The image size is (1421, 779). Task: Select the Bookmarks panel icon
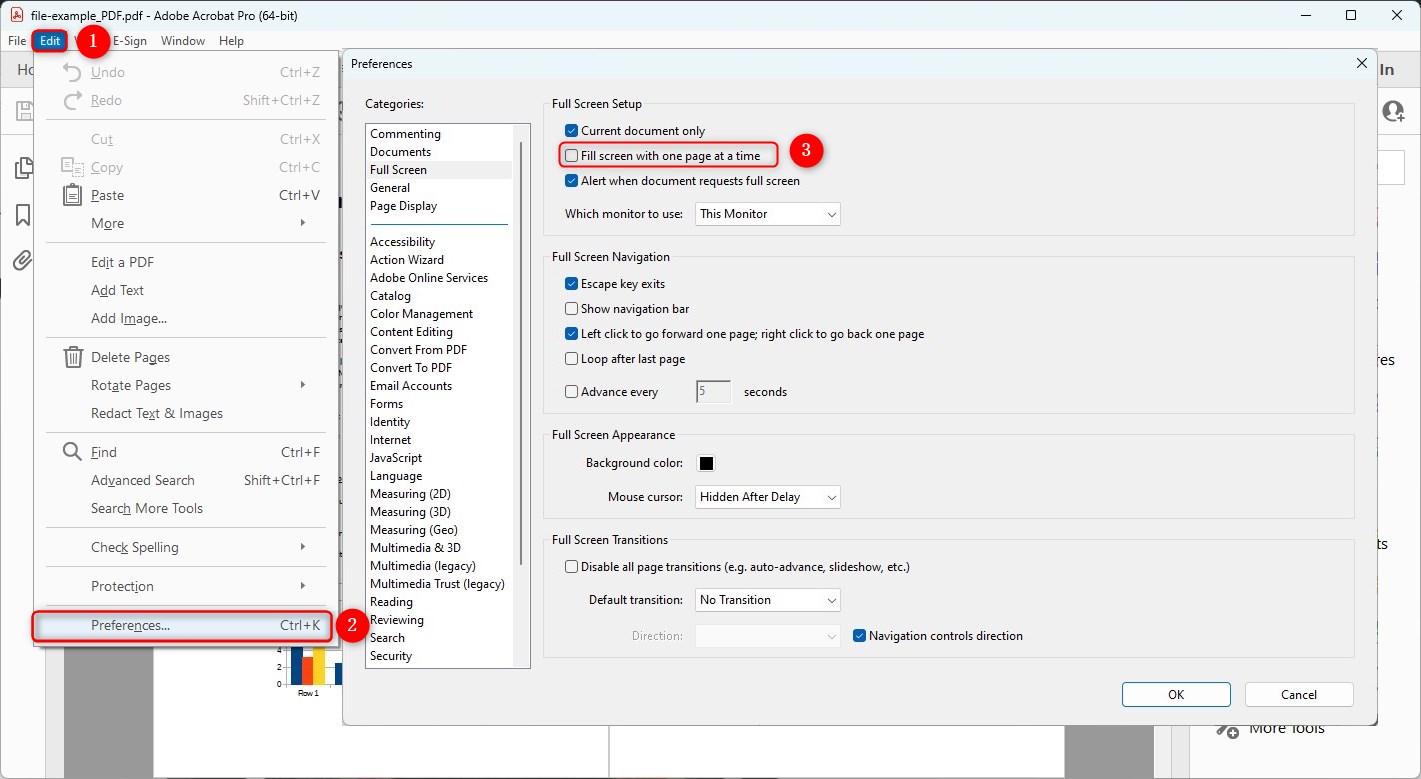22,214
